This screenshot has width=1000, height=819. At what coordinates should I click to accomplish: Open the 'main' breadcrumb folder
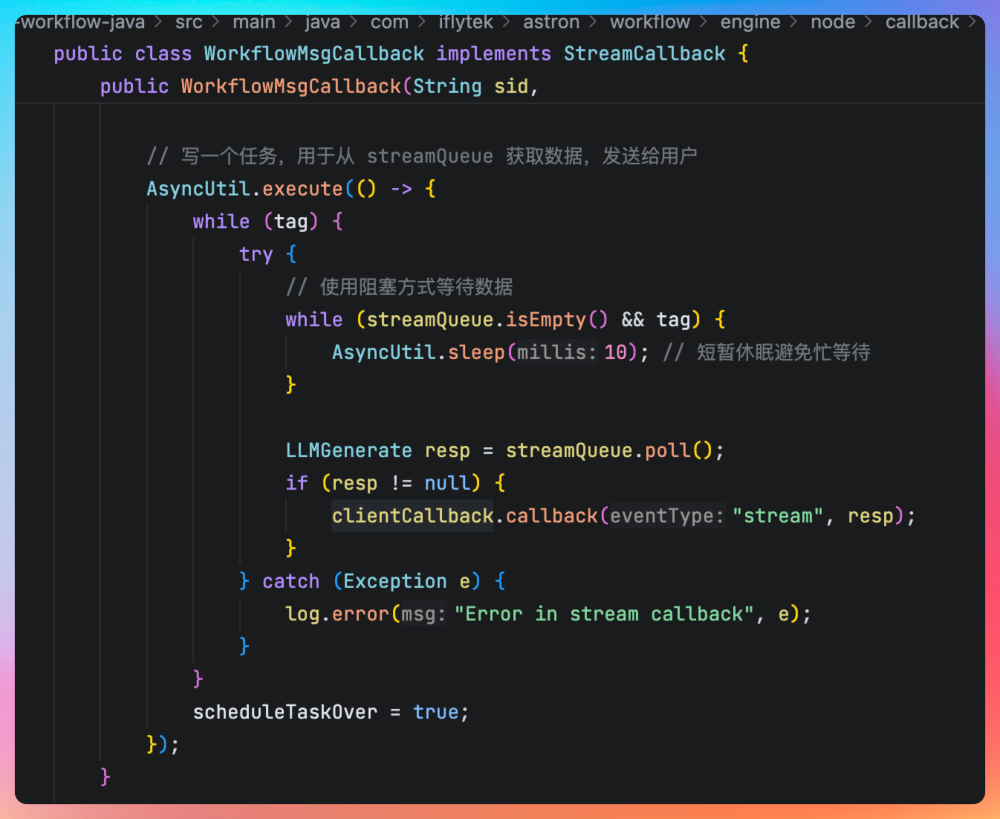tap(254, 22)
